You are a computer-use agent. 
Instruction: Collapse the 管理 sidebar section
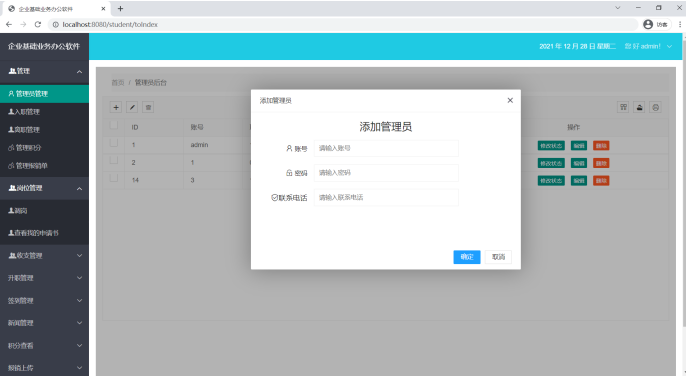[44, 71]
